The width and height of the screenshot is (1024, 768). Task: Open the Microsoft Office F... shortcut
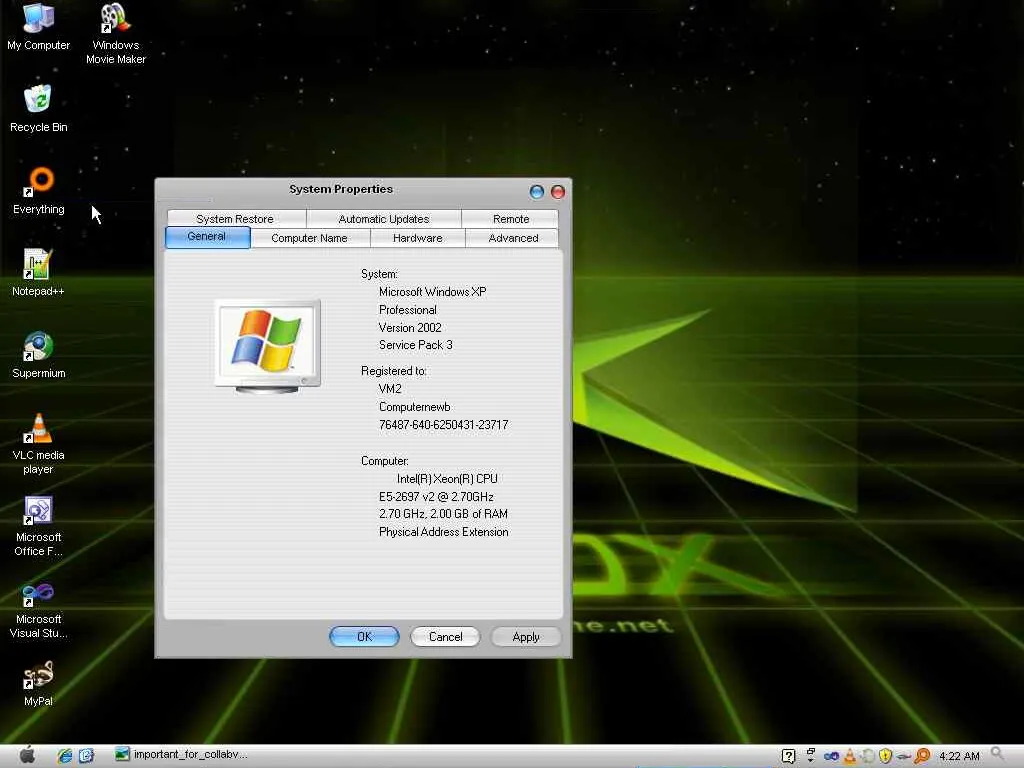click(x=38, y=526)
